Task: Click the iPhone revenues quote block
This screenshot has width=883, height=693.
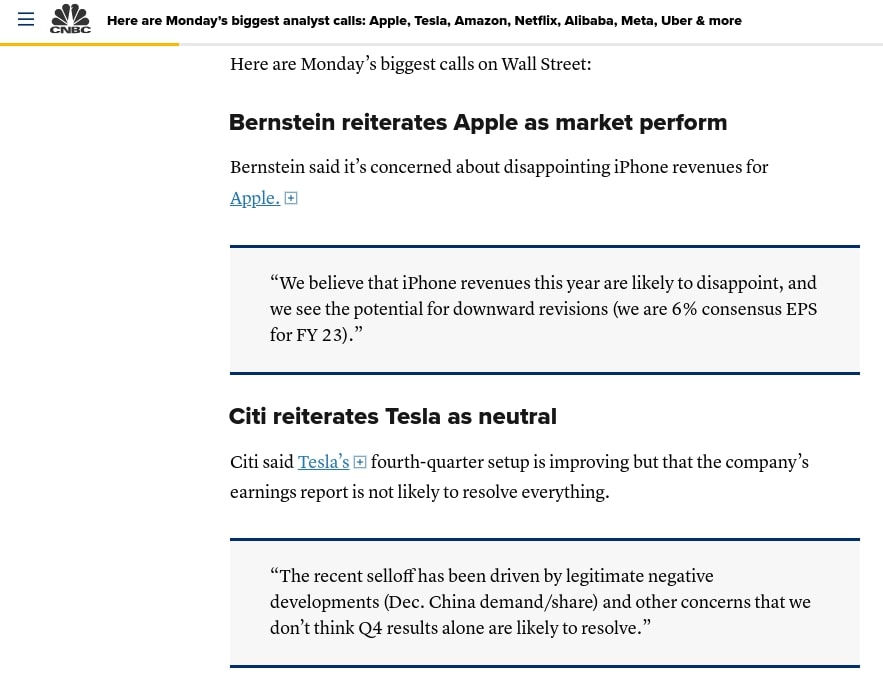Action: [544, 310]
